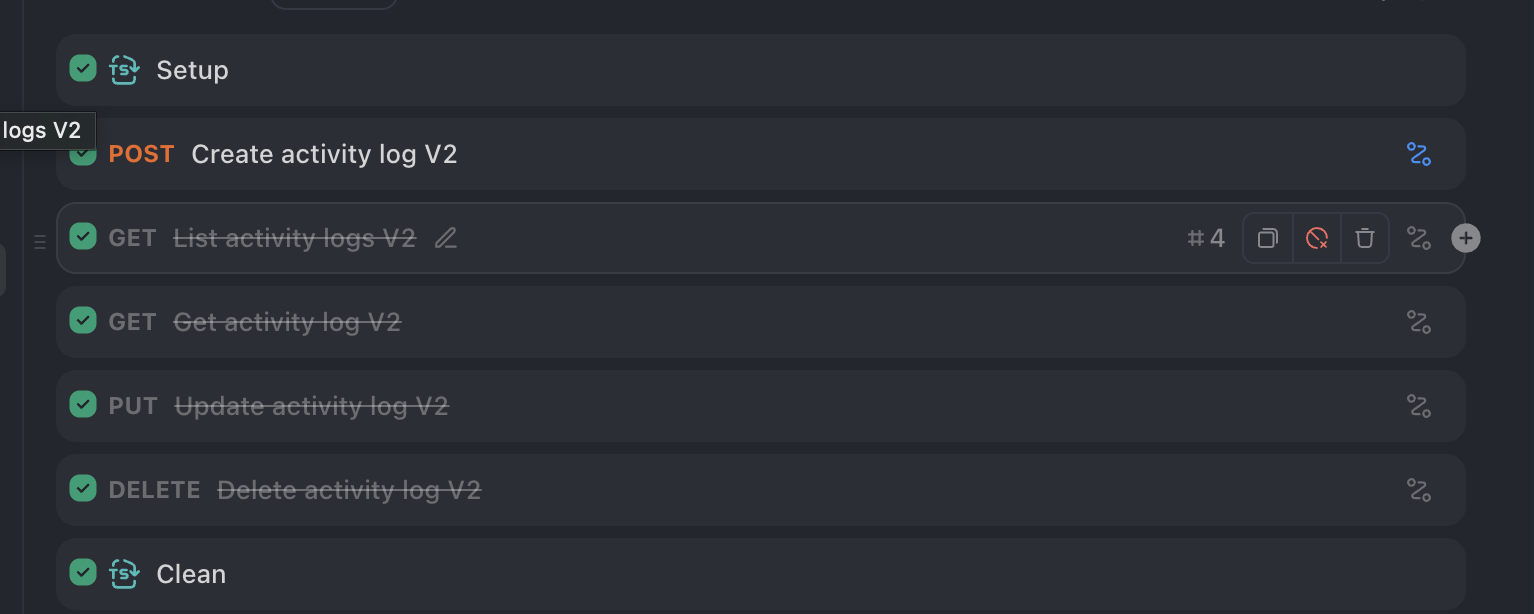The image size is (1534, 614).
Task: Click the red disable icon on List activity logs row
Action: pyautogui.click(x=1317, y=238)
